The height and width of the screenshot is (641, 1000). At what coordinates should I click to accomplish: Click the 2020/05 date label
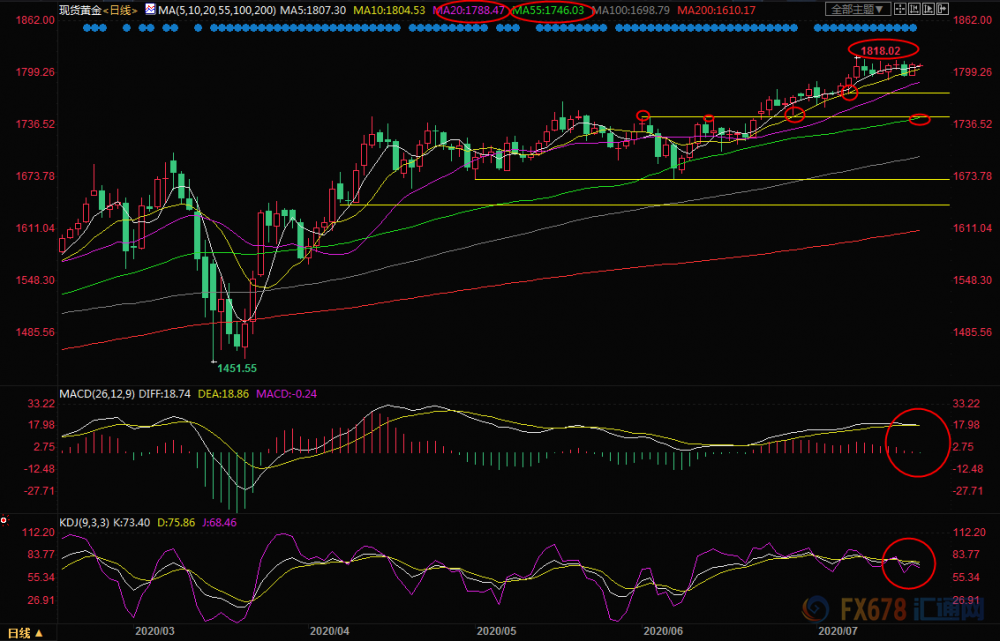(x=497, y=631)
